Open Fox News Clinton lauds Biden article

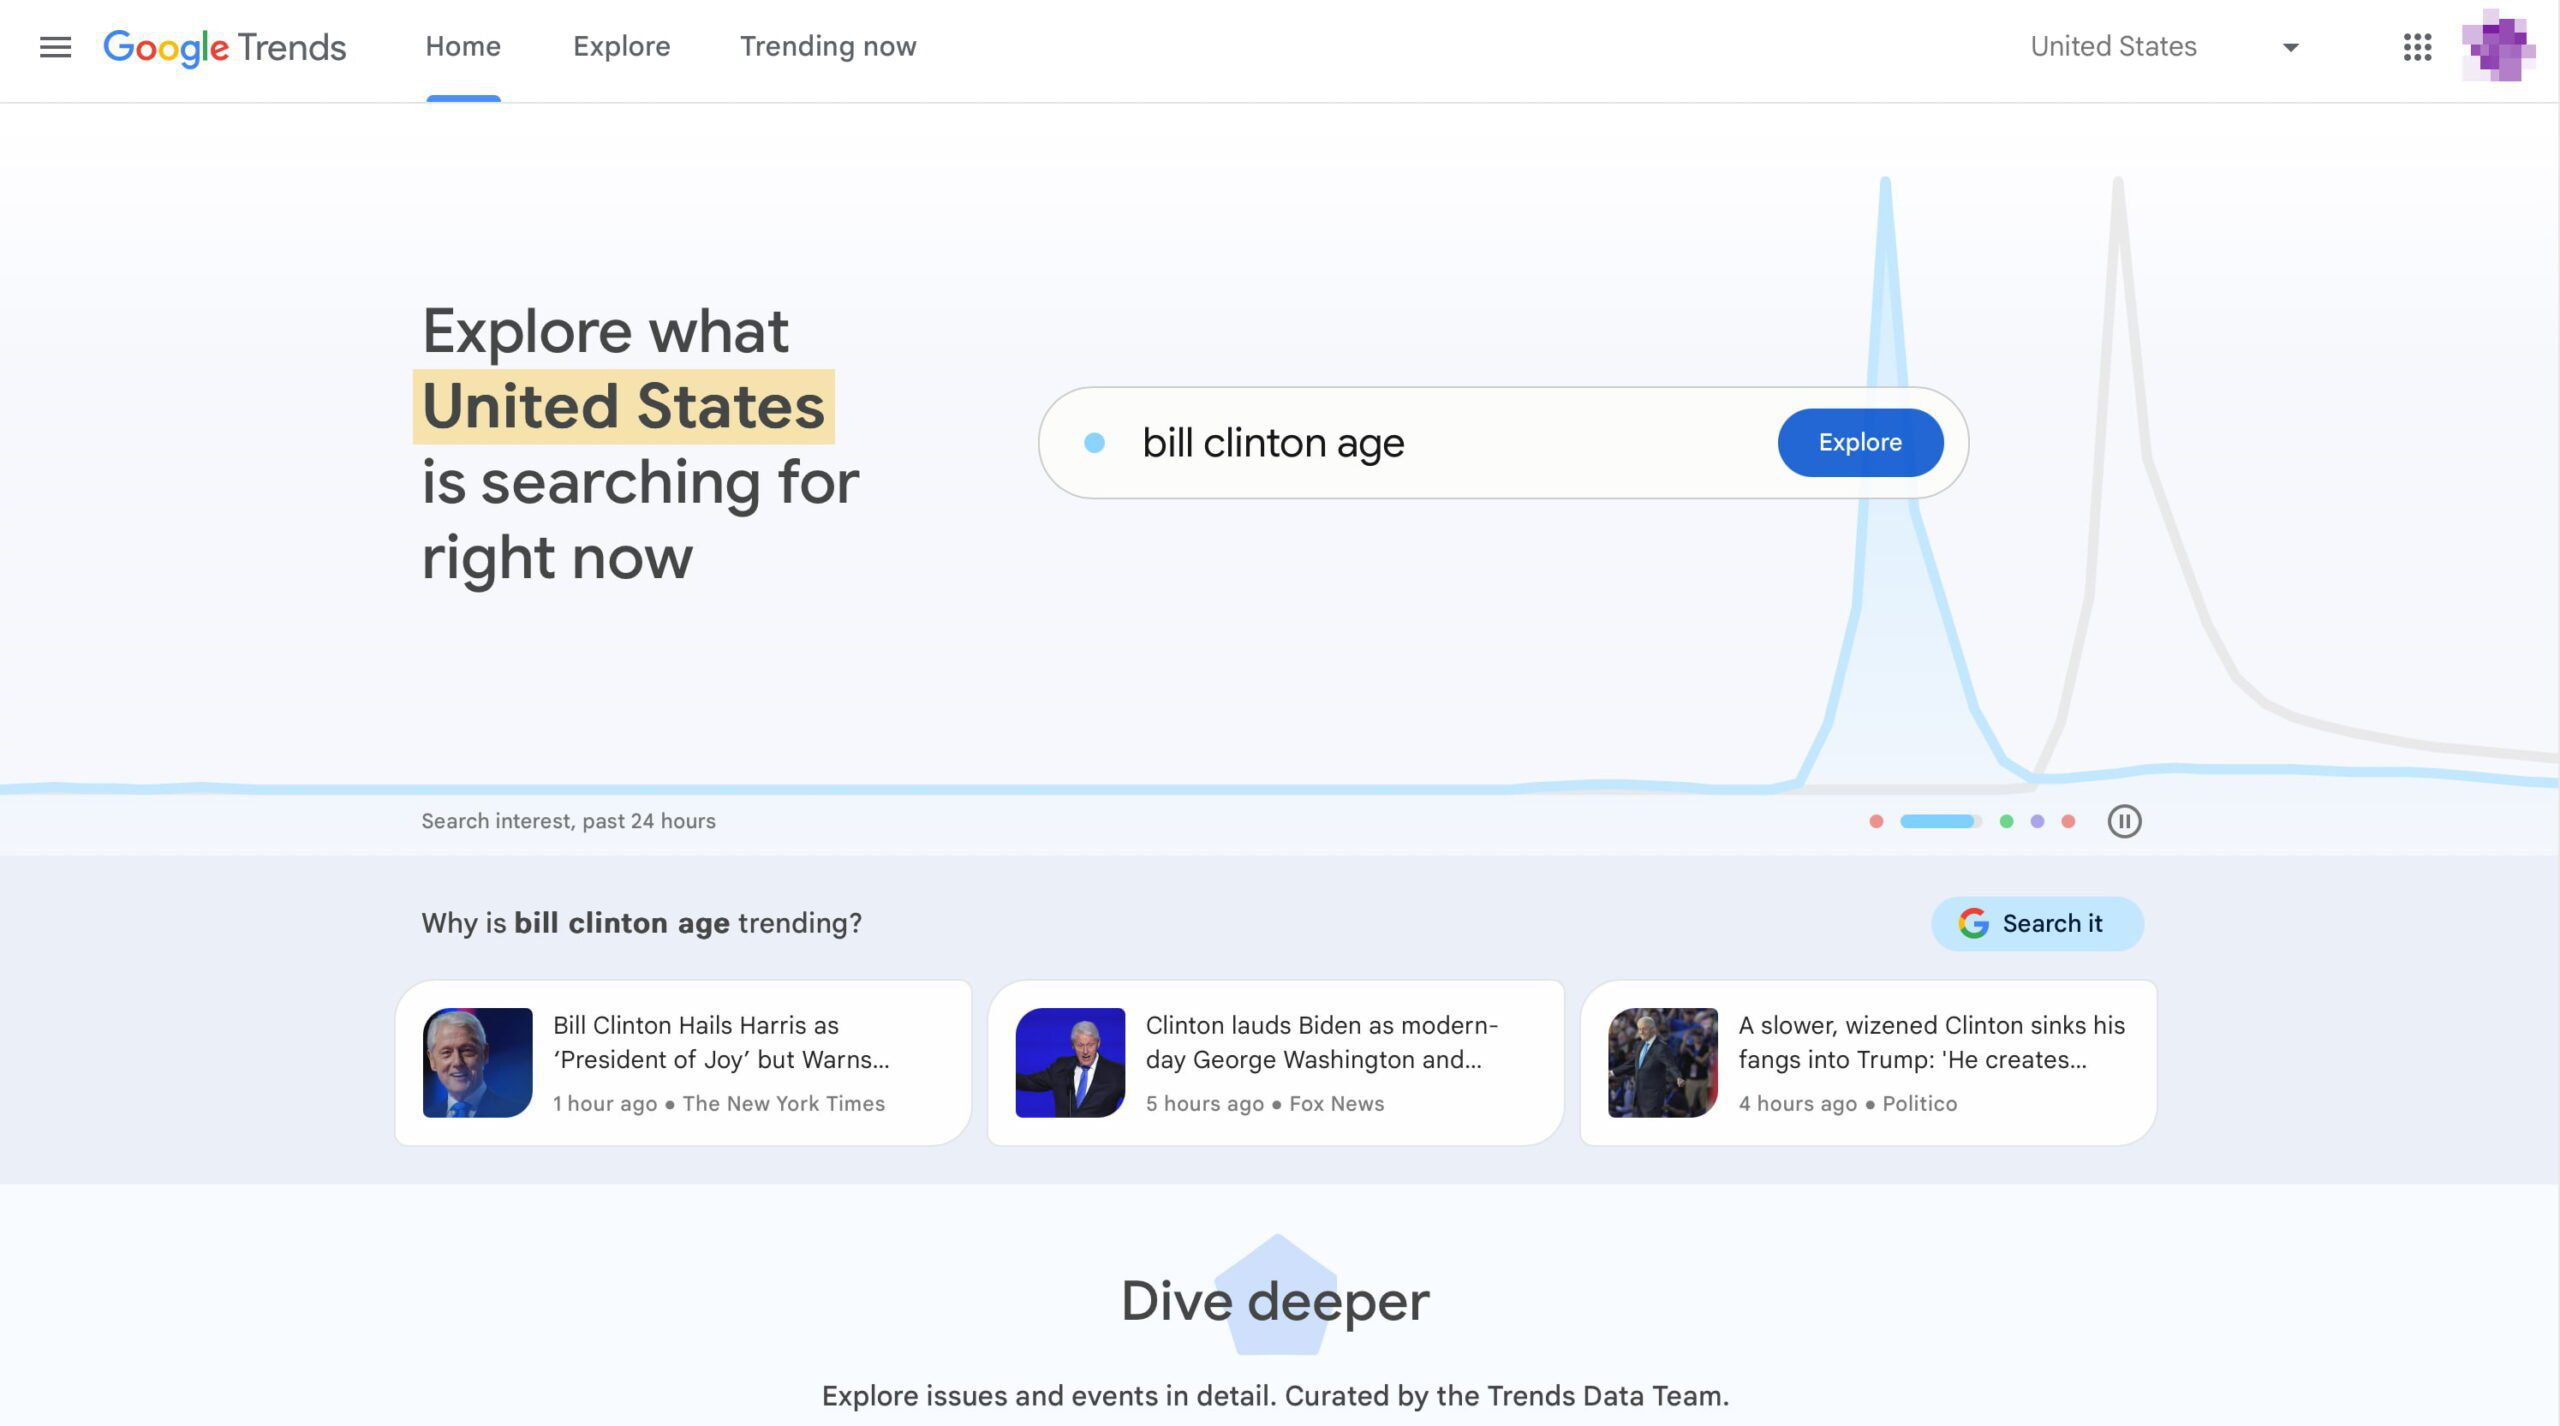(x=1275, y=1062)
